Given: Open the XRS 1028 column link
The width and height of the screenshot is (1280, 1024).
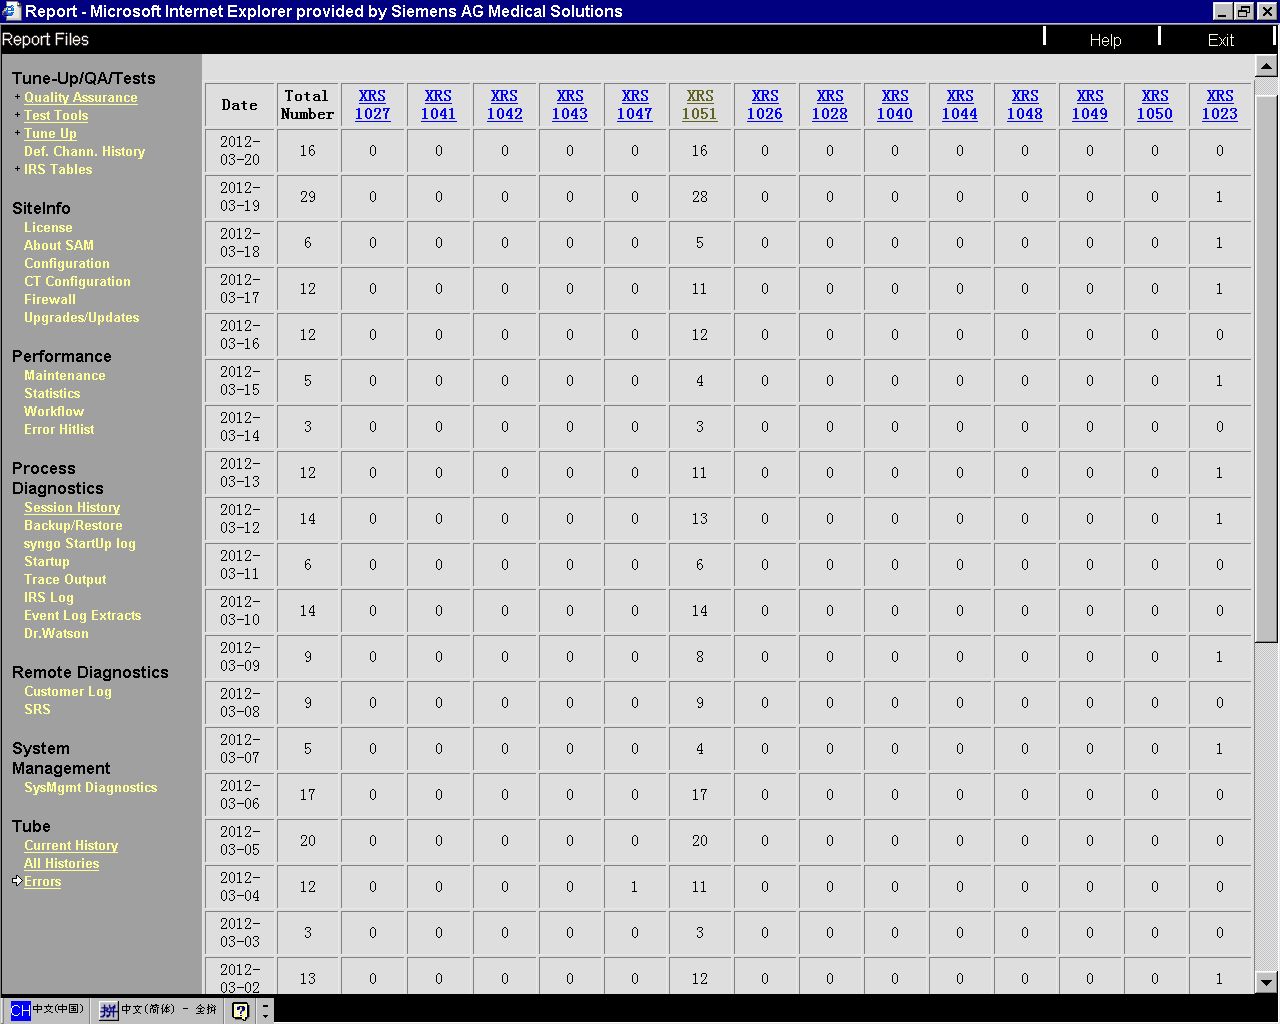Looking at the screenshot, I should point(830,105).
